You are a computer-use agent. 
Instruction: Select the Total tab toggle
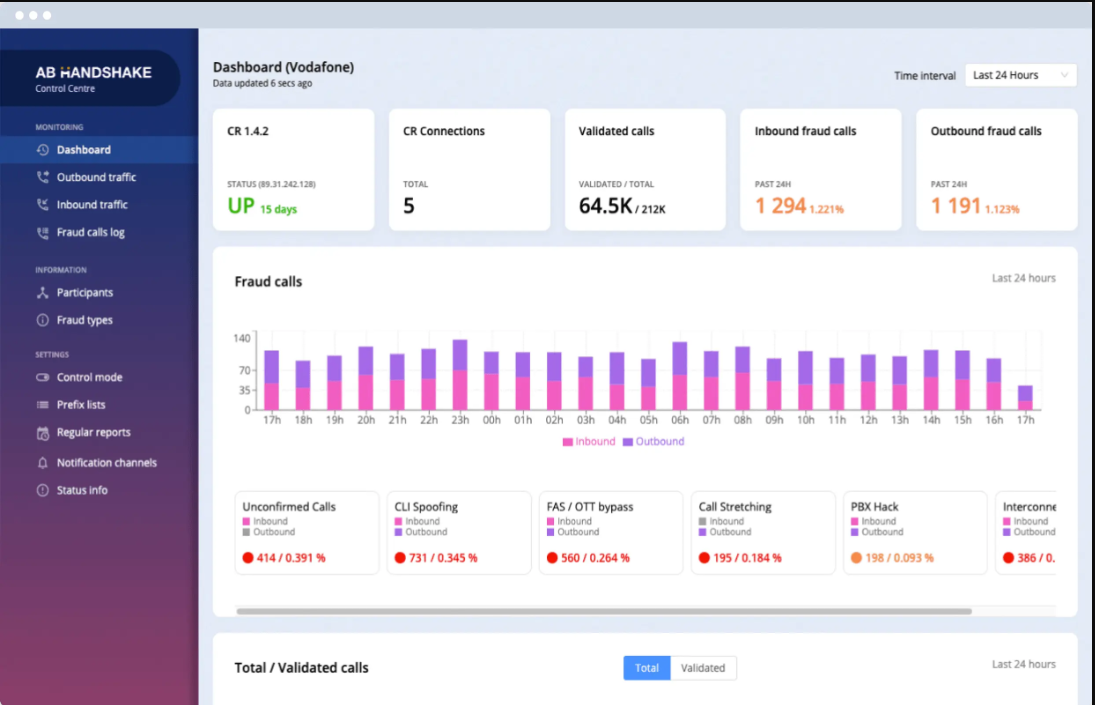click(x=647, y=668)
